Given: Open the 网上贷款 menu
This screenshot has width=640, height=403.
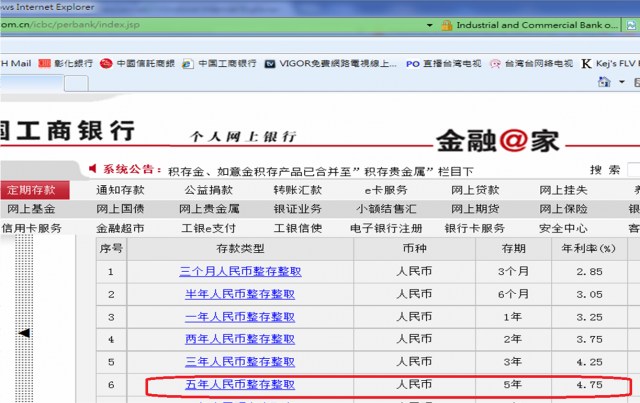Looking at the screenshot, I should point(475,190).
